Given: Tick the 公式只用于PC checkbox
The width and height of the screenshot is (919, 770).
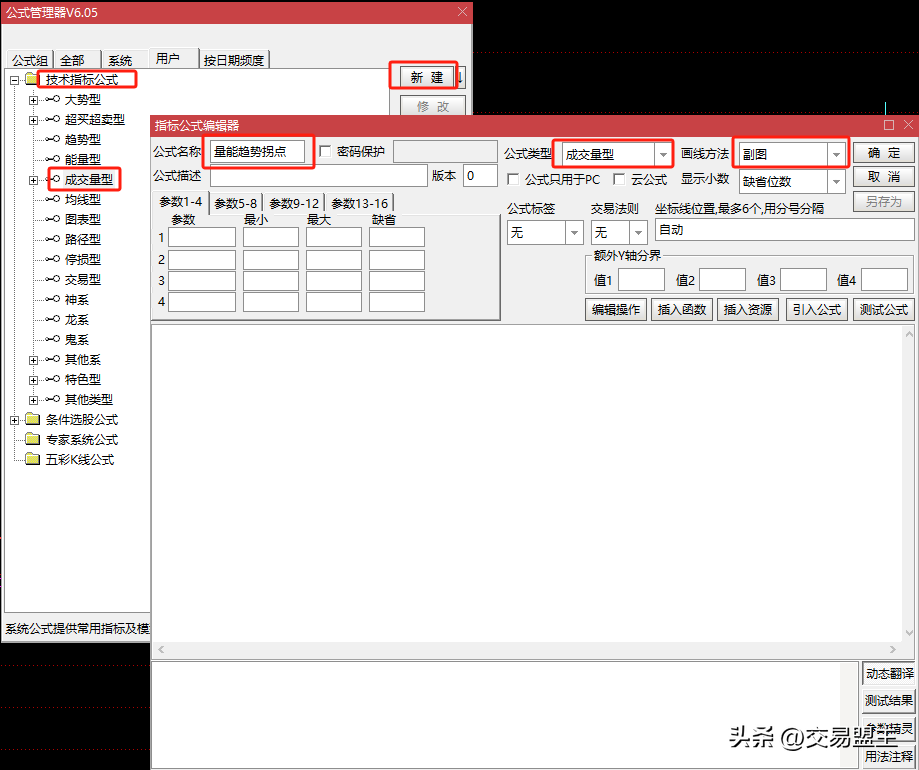Looking at the screenshot, I should pos(513,179).
